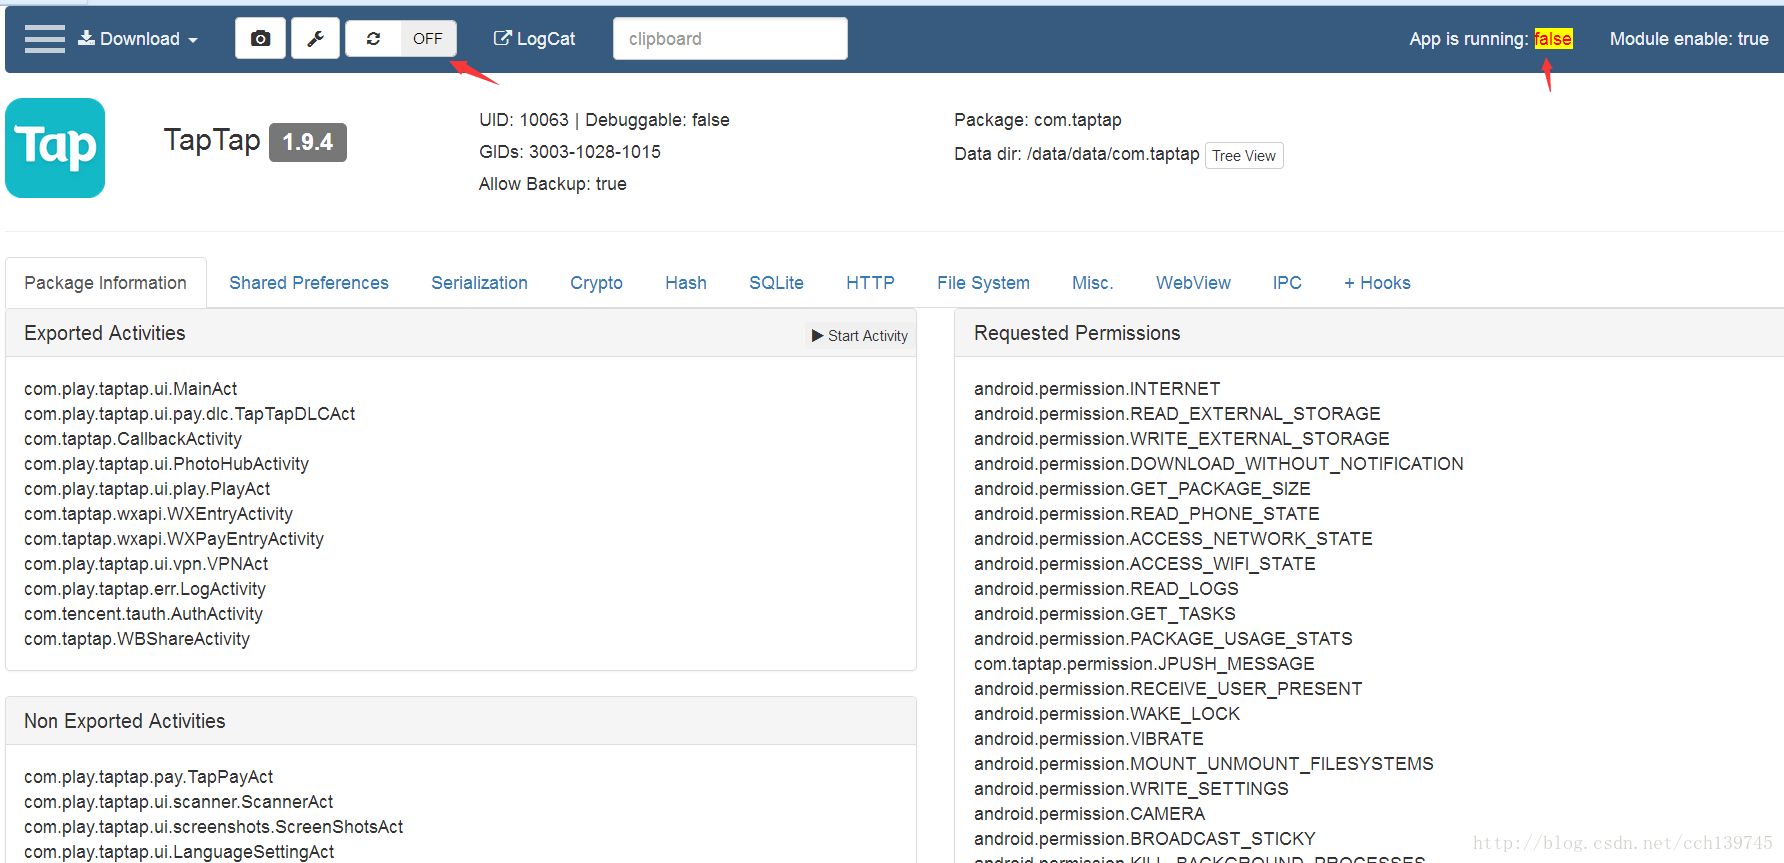Open the hamburger menu
This screenshot has height=863, width=1784.
[44, 39]
